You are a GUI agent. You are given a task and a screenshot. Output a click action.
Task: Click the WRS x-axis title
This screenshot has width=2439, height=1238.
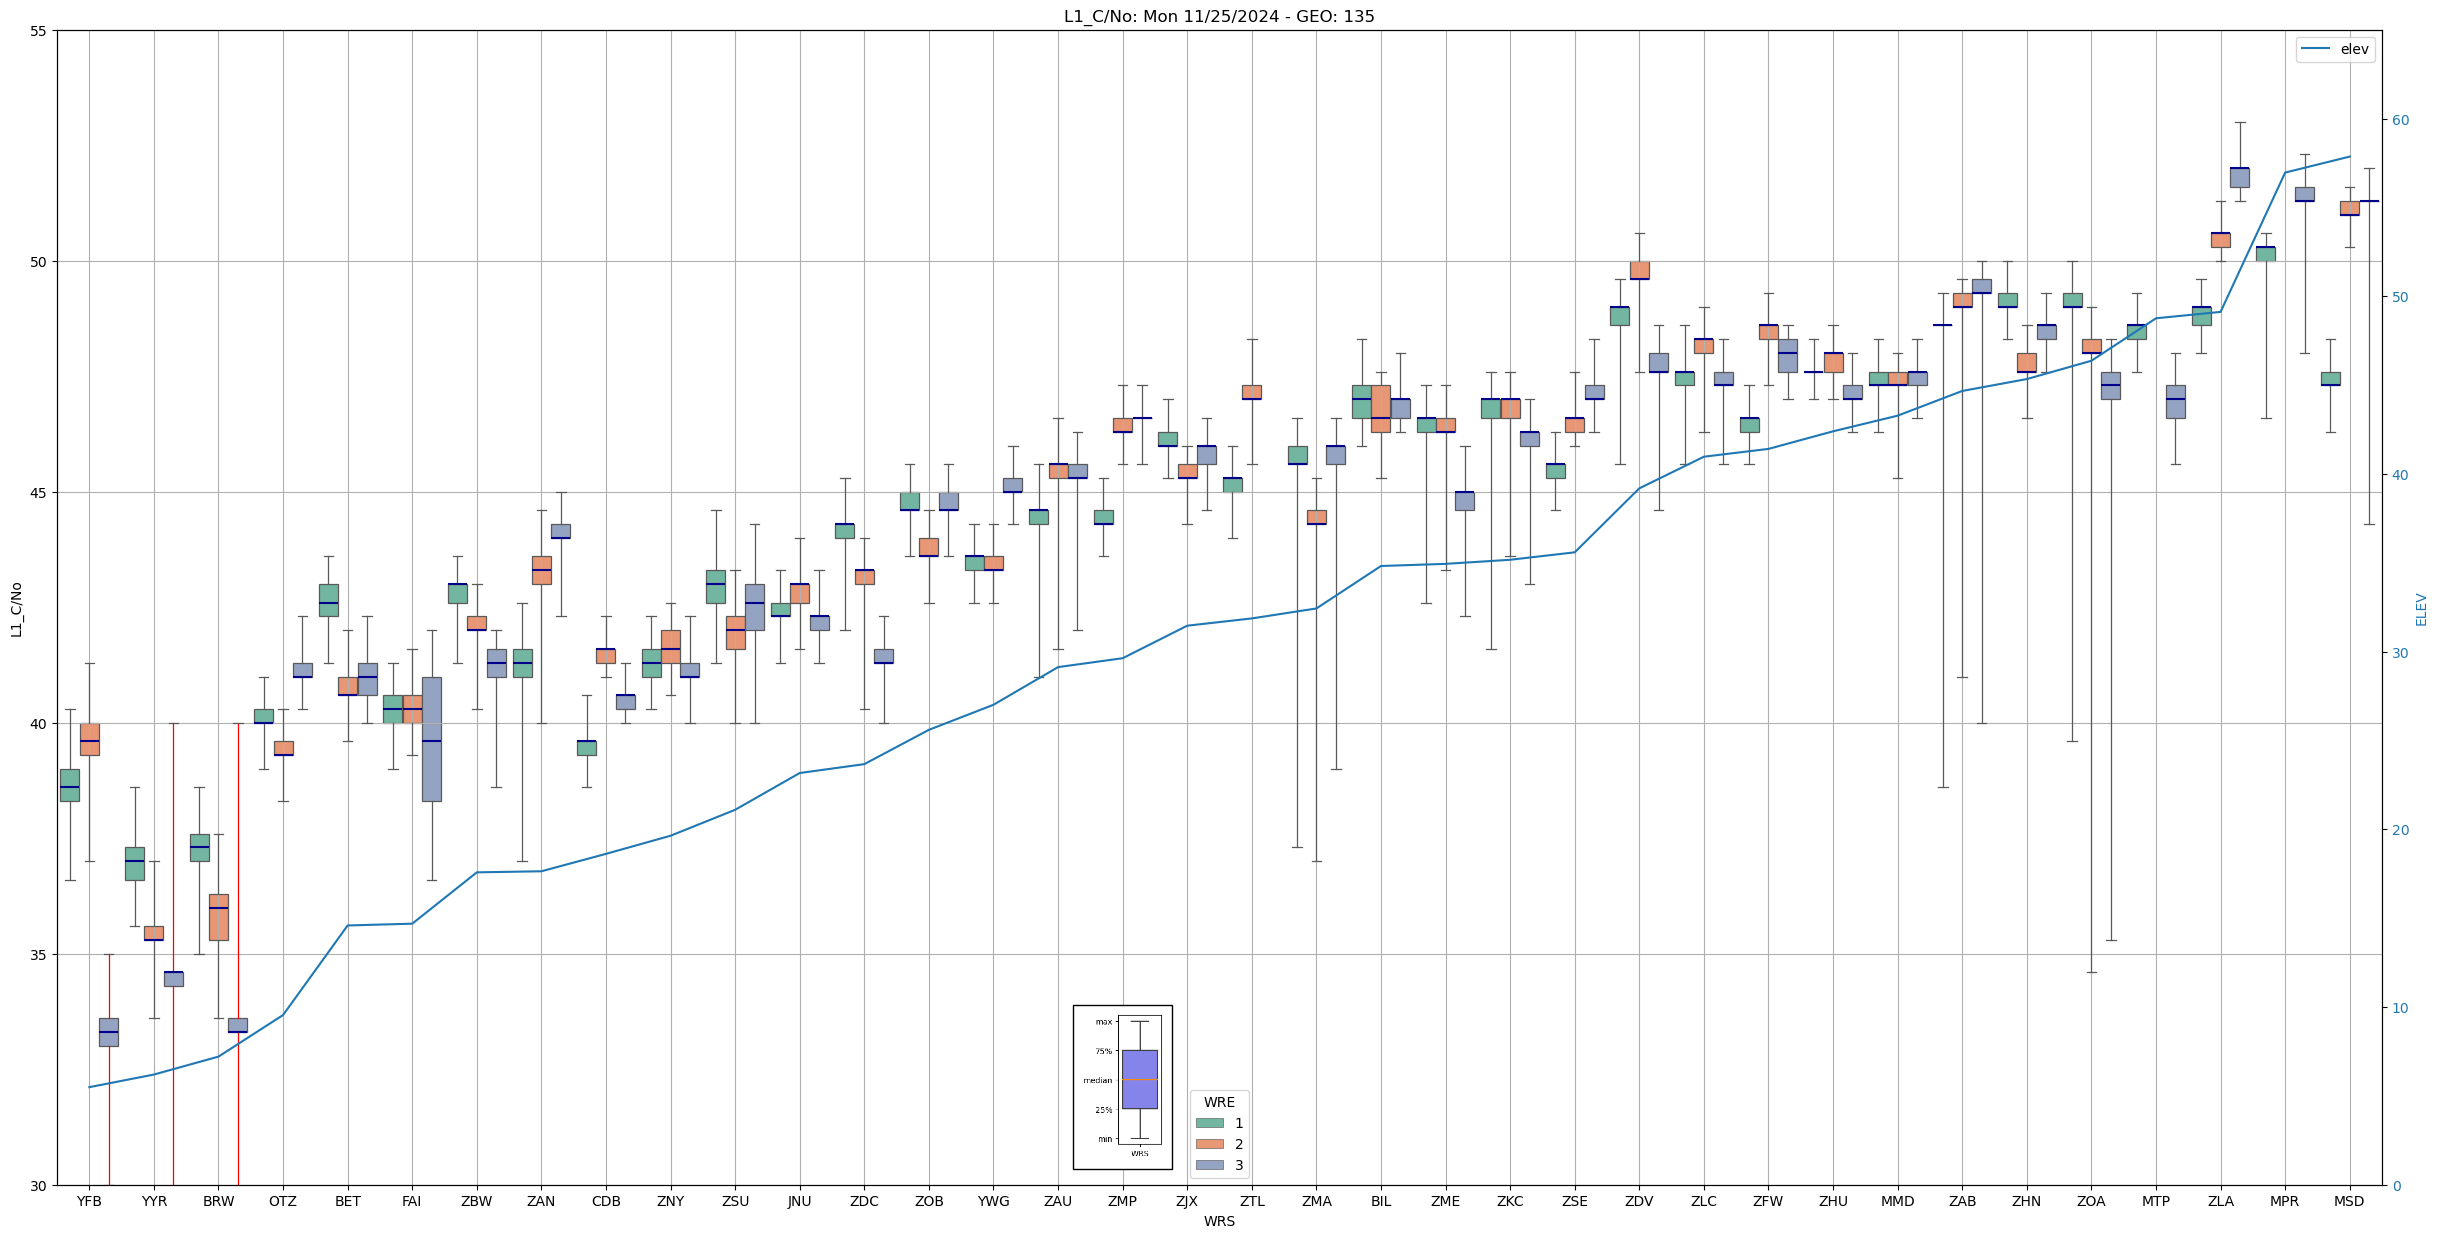point(1218,1221)
